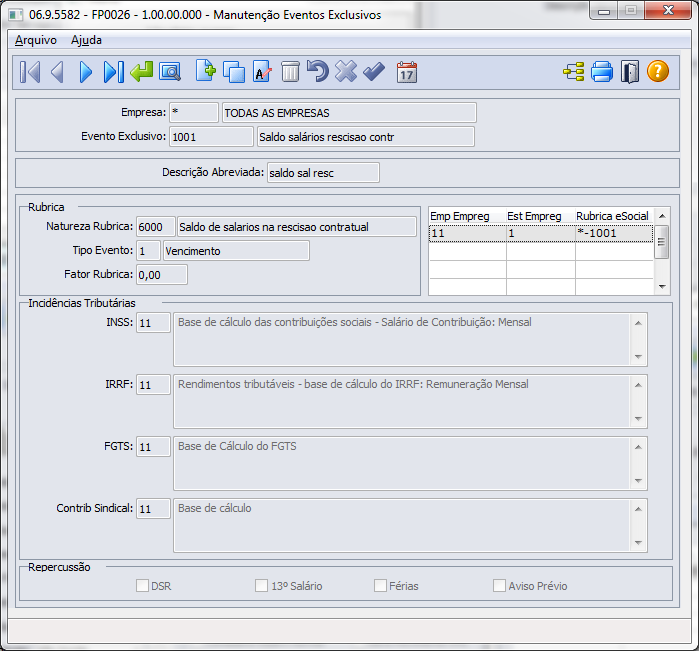
Task: Go to previous record arrow
Action: coord(58,72)
